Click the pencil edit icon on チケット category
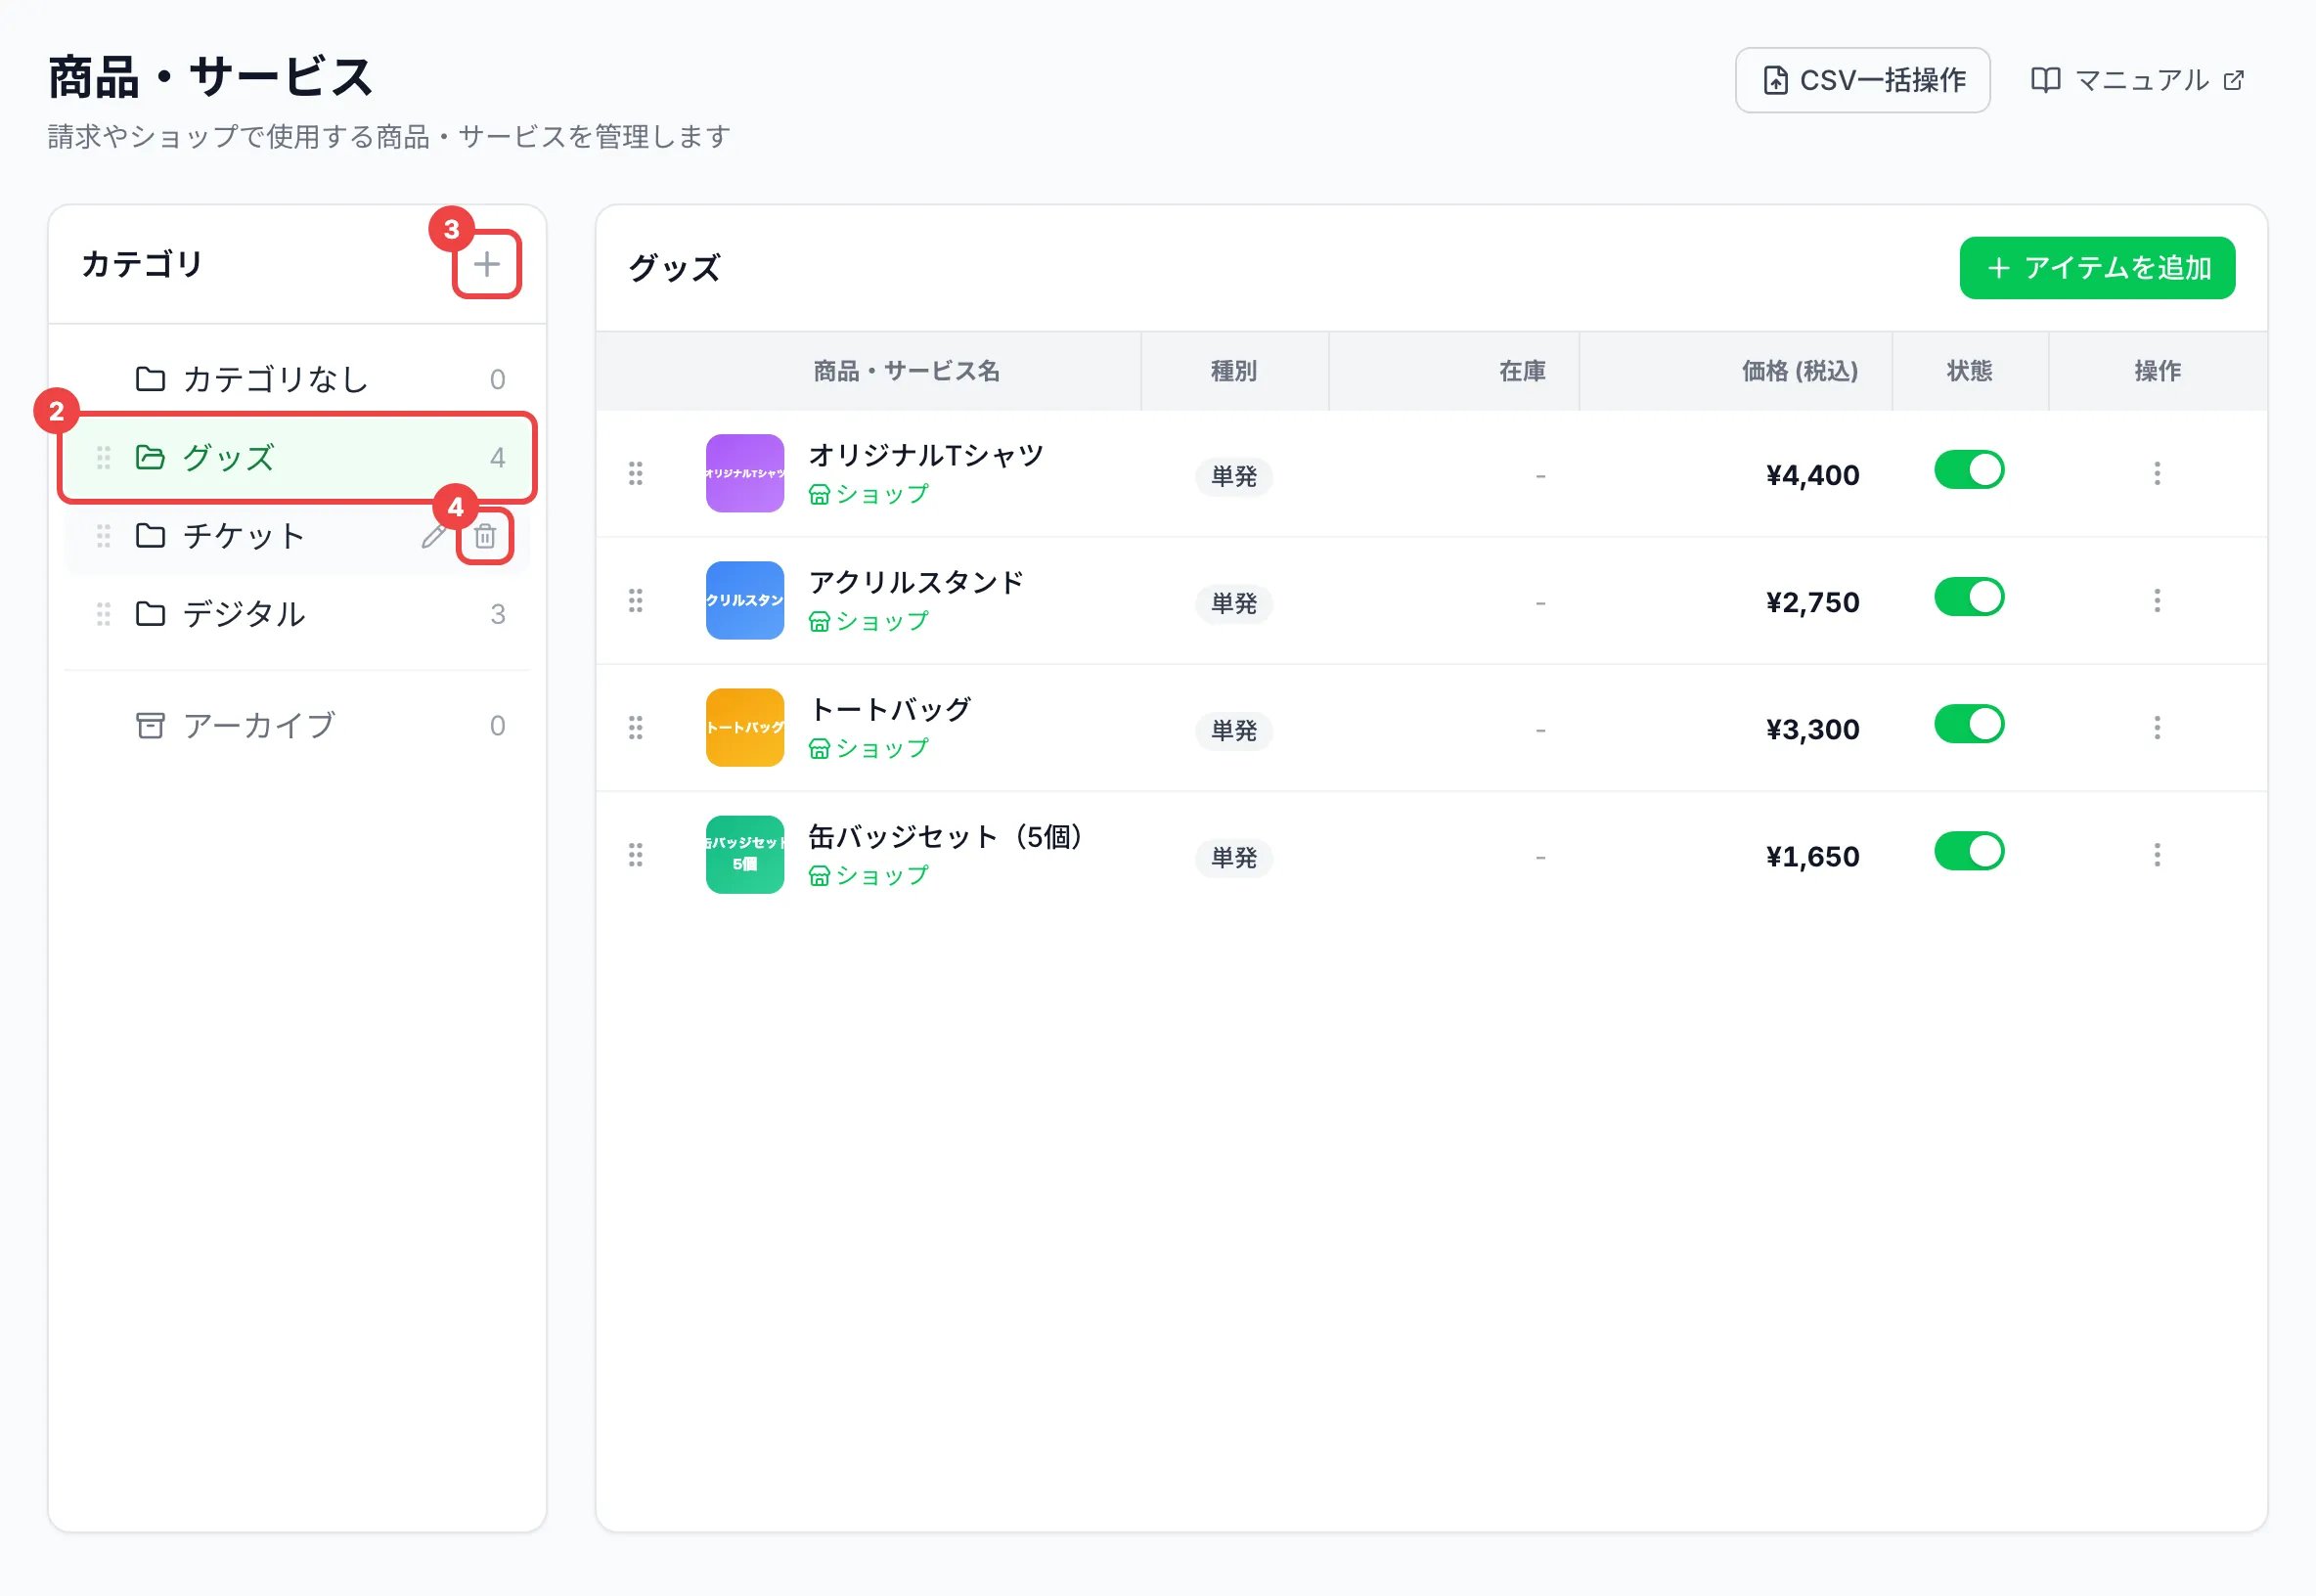The width and height of the screenshot is (2316, 1596). (x=434, y=536)
